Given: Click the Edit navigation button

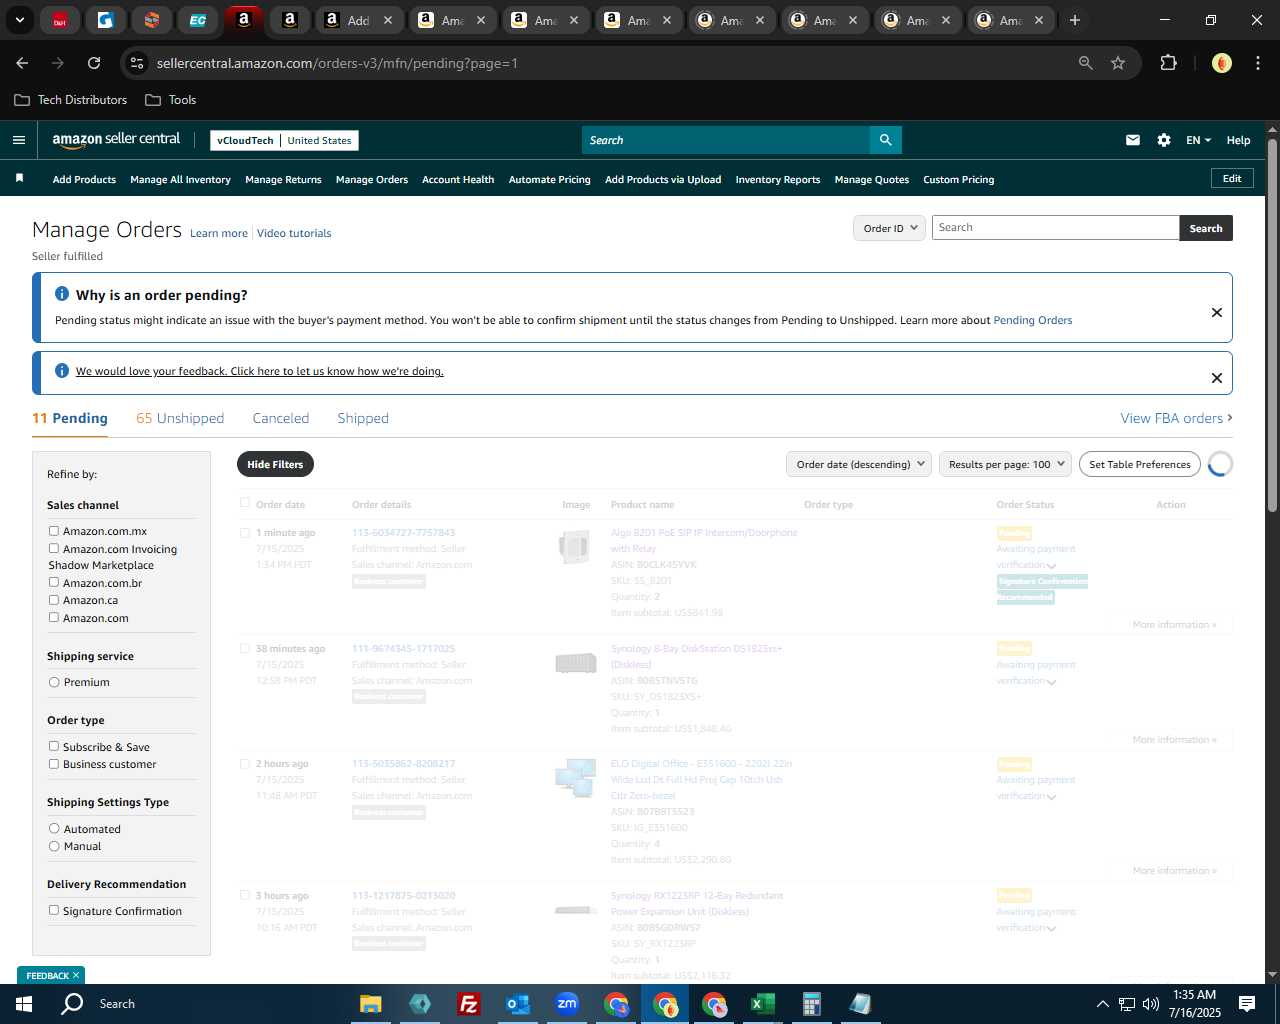Looking at the screenshot, I should point(1232,178).
